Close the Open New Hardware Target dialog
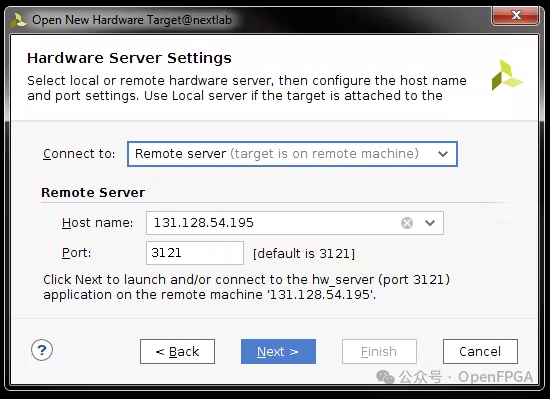 pyautogui.click(x=516, y=15)
